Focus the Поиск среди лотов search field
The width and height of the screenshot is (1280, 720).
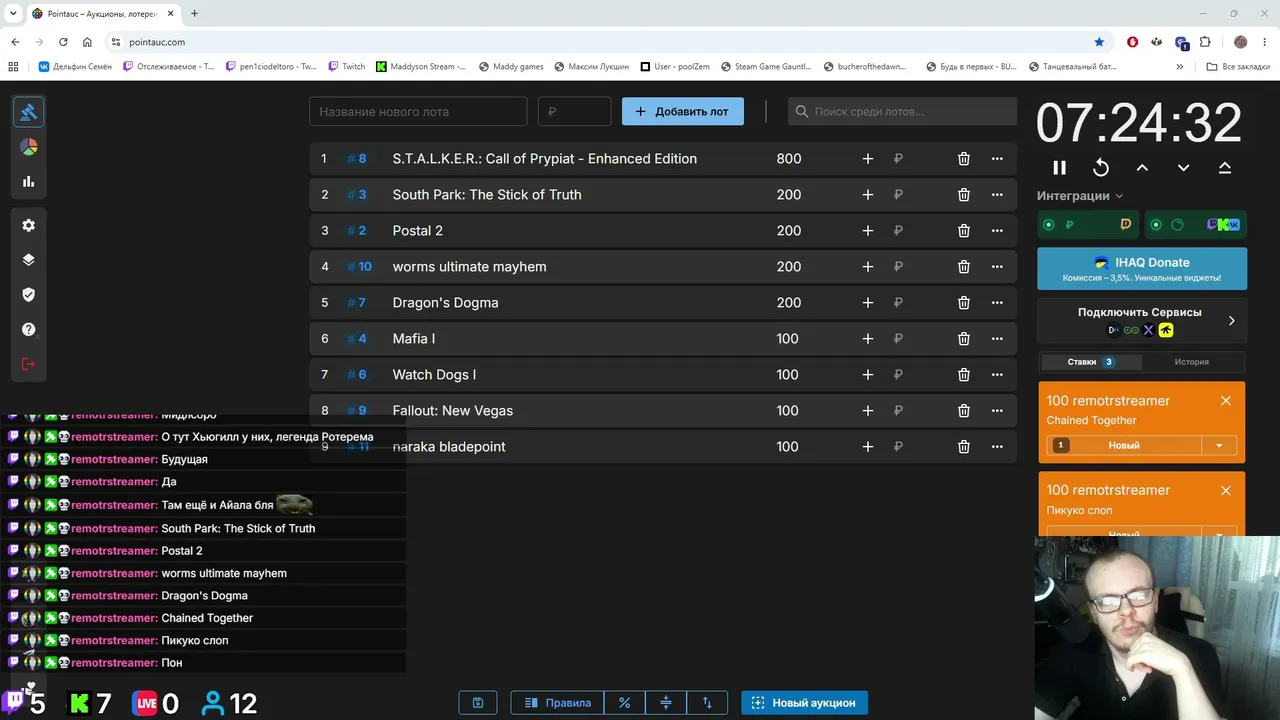(x=902, y=112)
